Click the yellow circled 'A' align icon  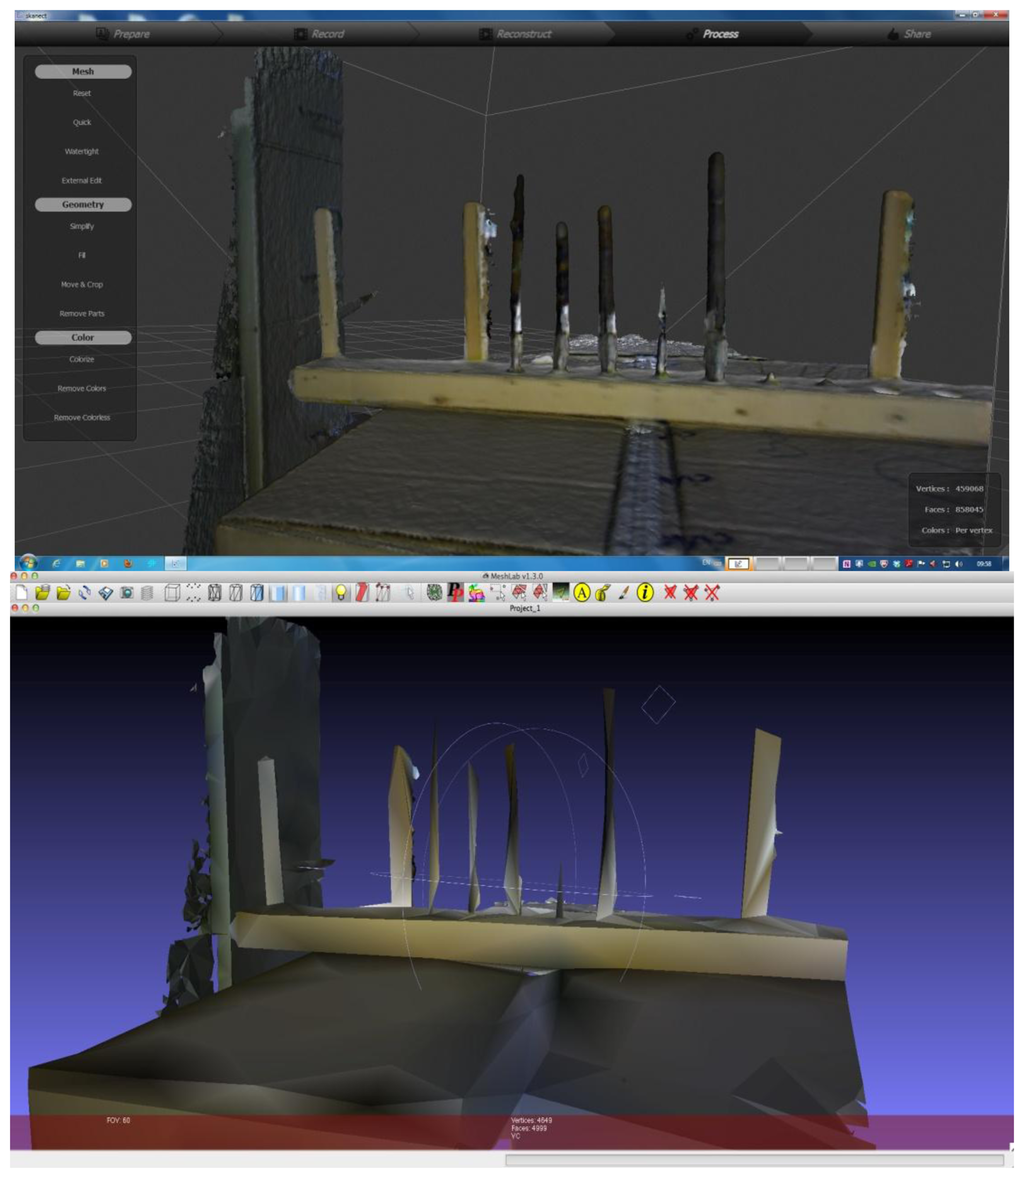582,594
